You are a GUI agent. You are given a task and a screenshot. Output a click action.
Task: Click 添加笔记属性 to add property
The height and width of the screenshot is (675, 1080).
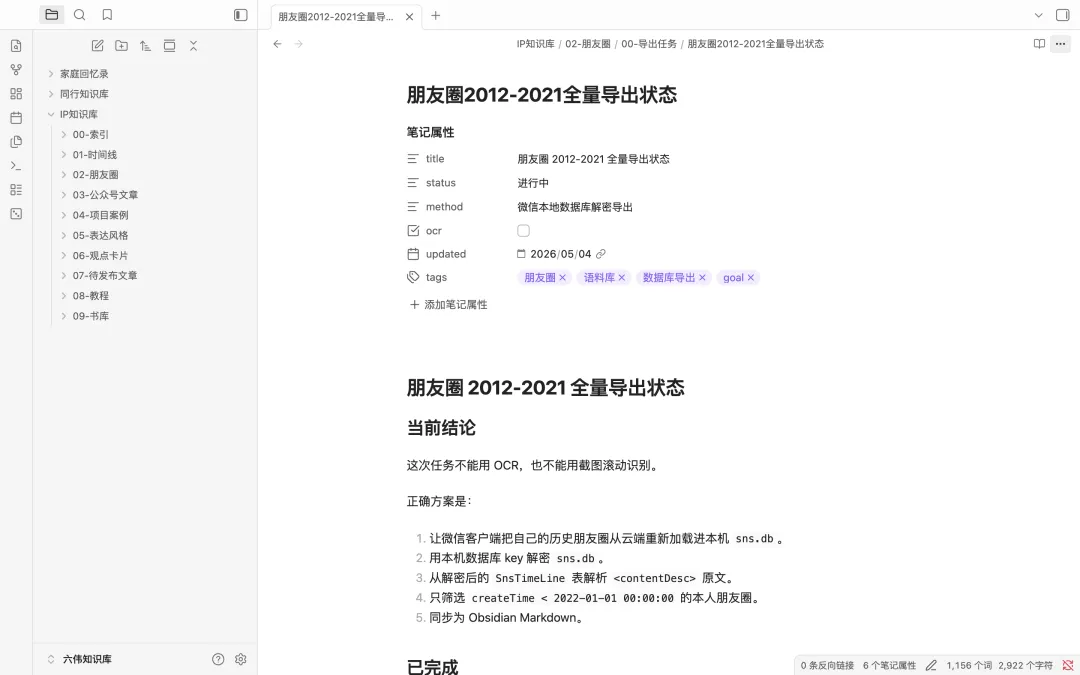point(448,304)
